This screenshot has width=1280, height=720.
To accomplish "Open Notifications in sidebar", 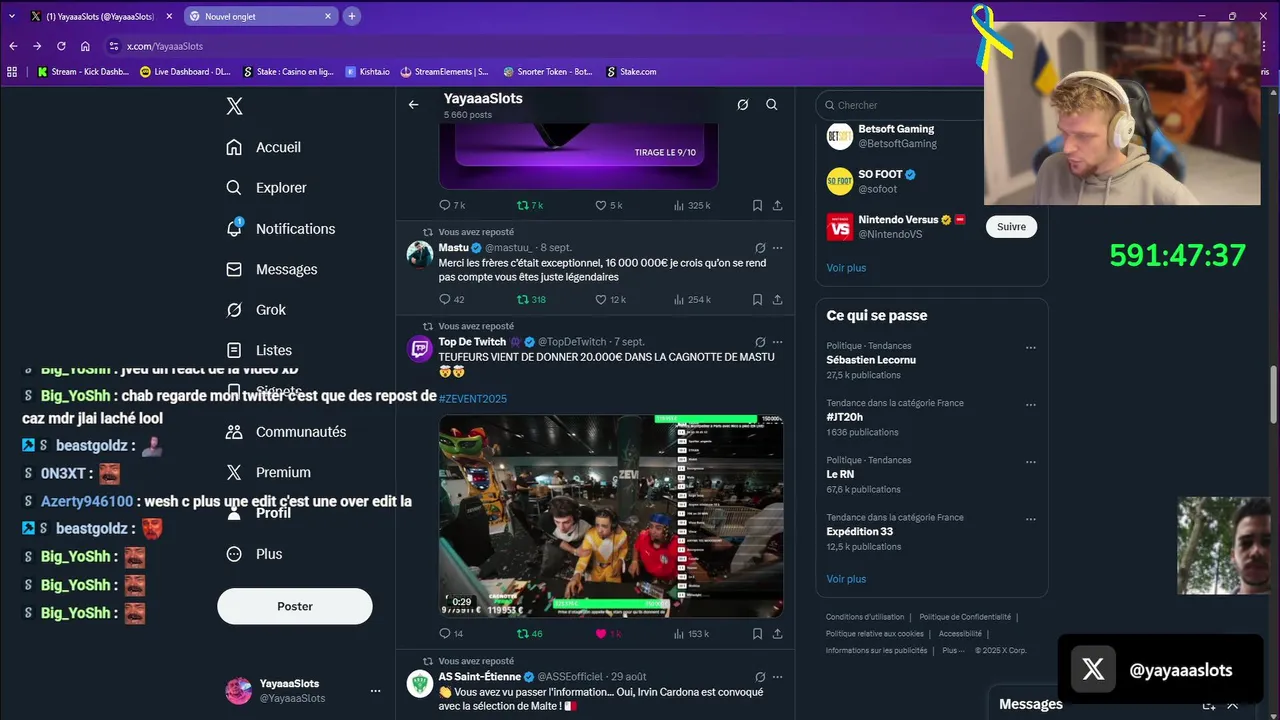I will point(281,229).
